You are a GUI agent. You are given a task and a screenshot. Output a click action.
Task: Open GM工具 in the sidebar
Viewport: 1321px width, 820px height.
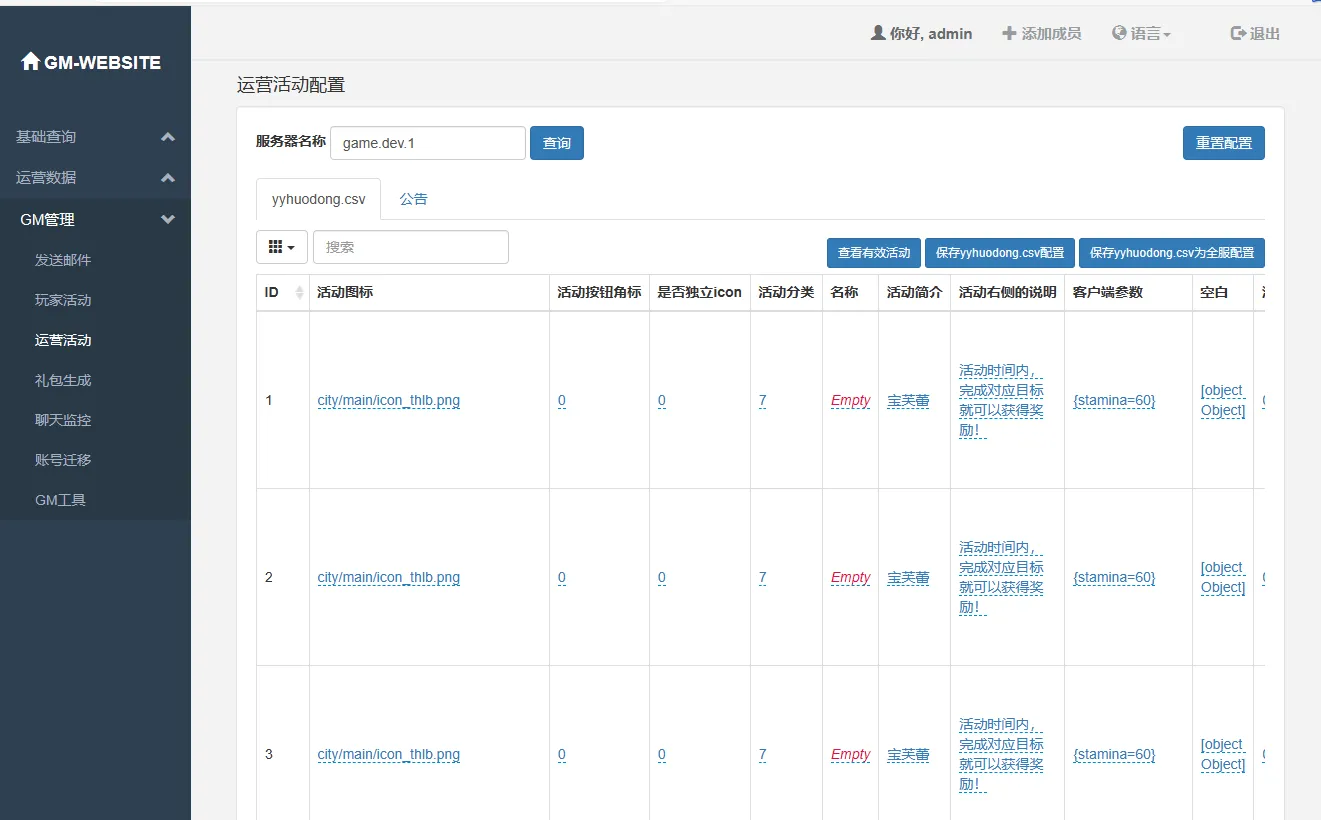pyautogui.click(x=60, y=500)
